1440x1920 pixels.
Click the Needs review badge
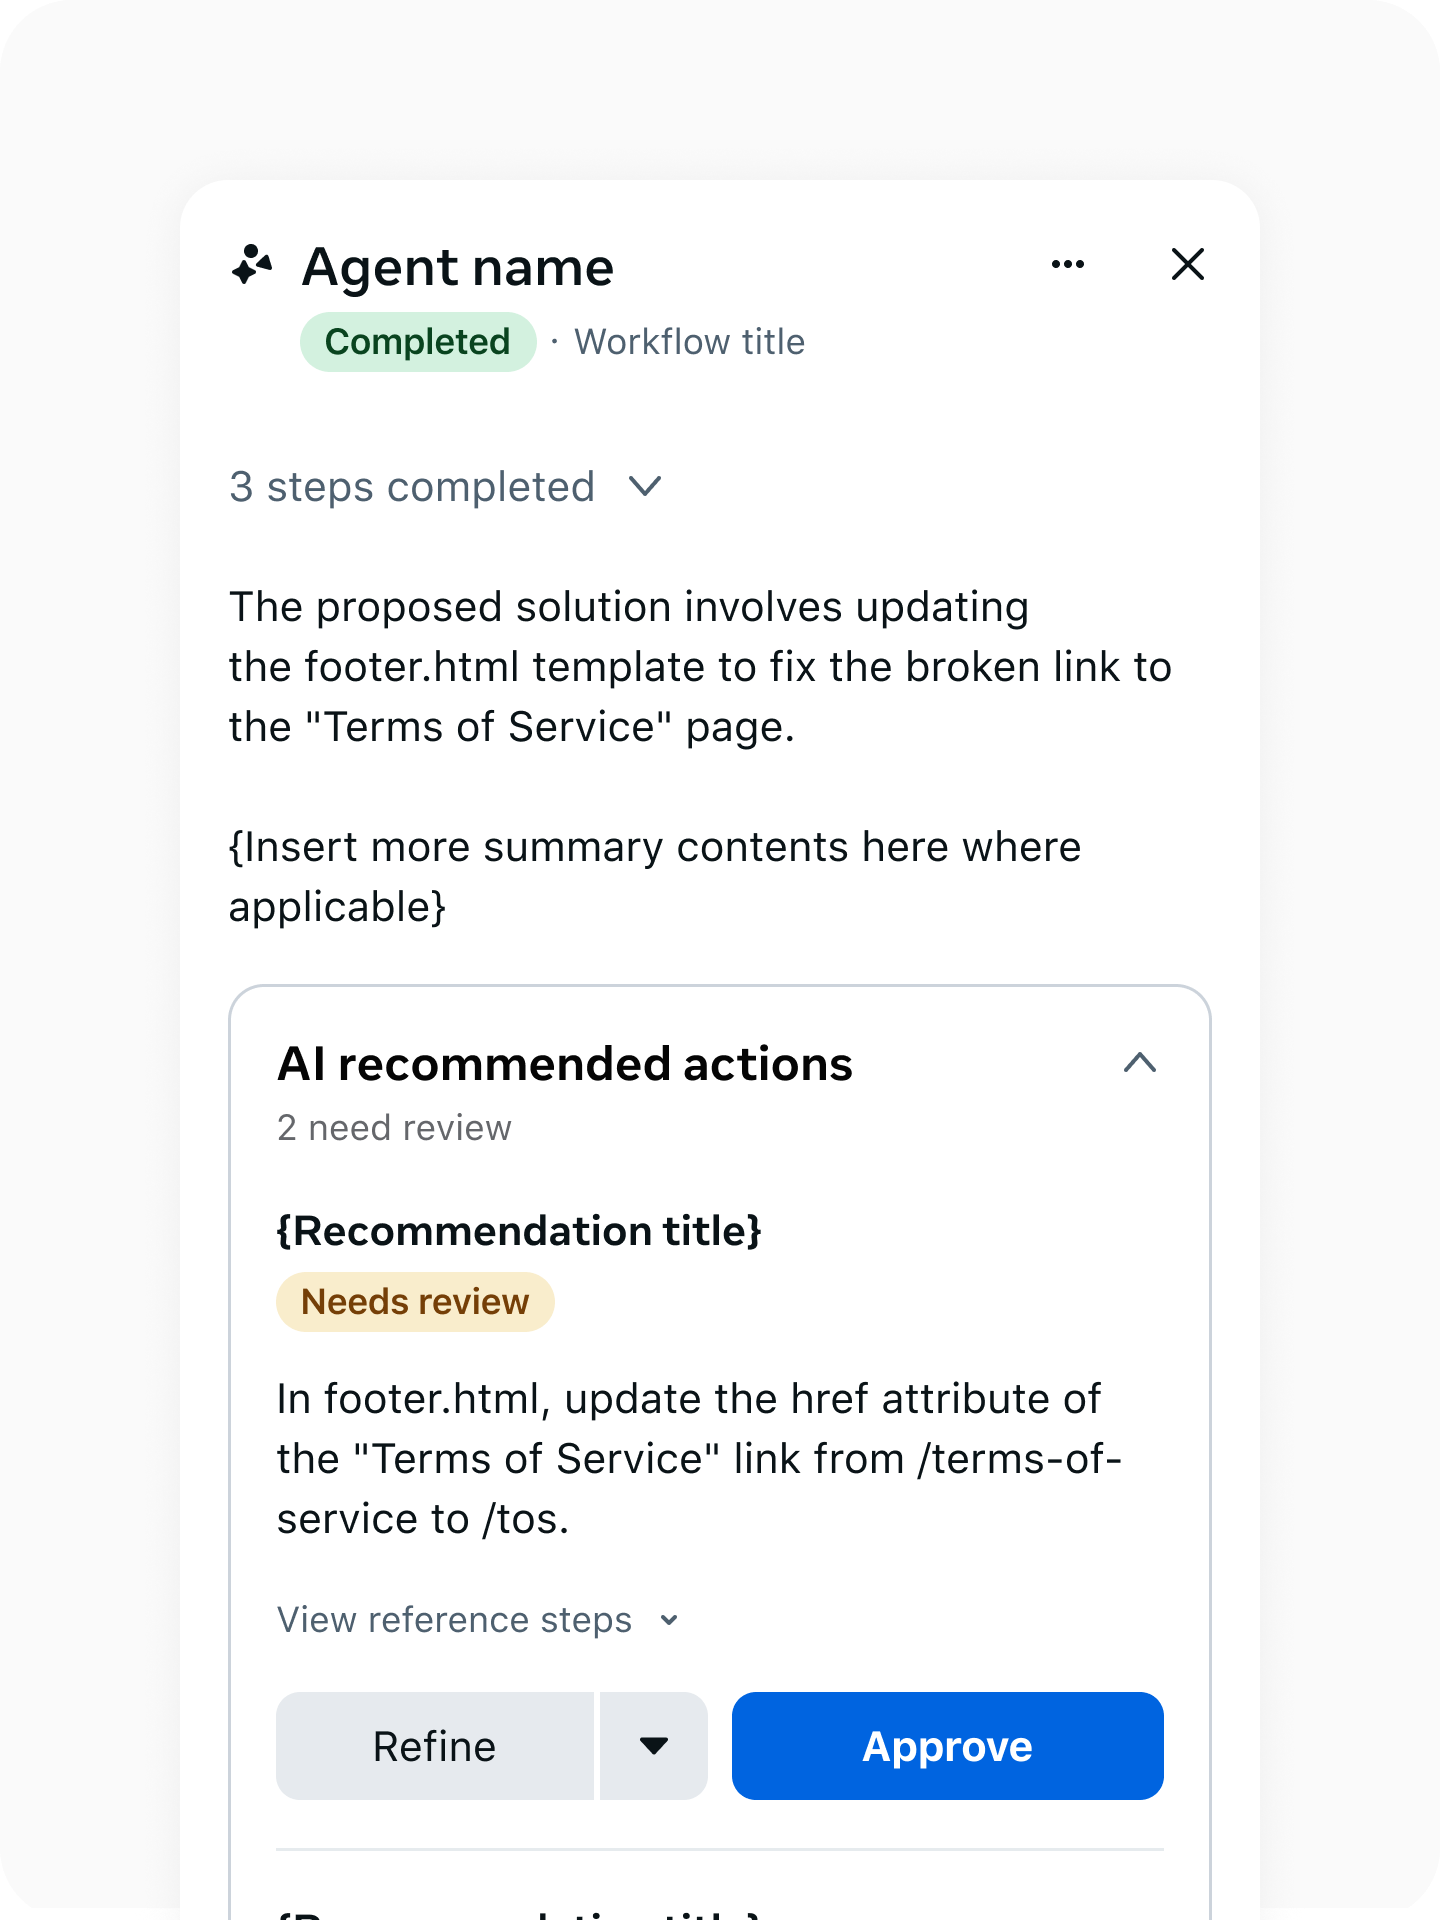pos(415,1302)
